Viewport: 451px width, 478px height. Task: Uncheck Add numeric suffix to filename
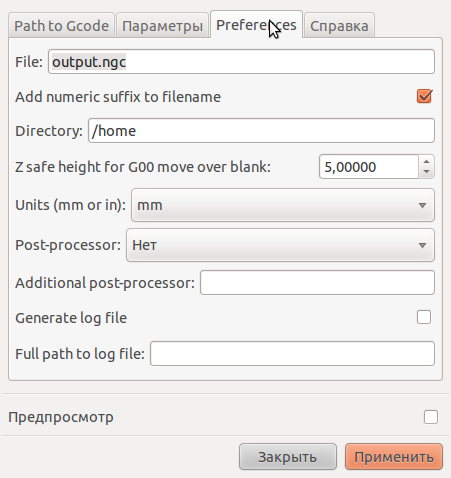(x=424, y=97)
